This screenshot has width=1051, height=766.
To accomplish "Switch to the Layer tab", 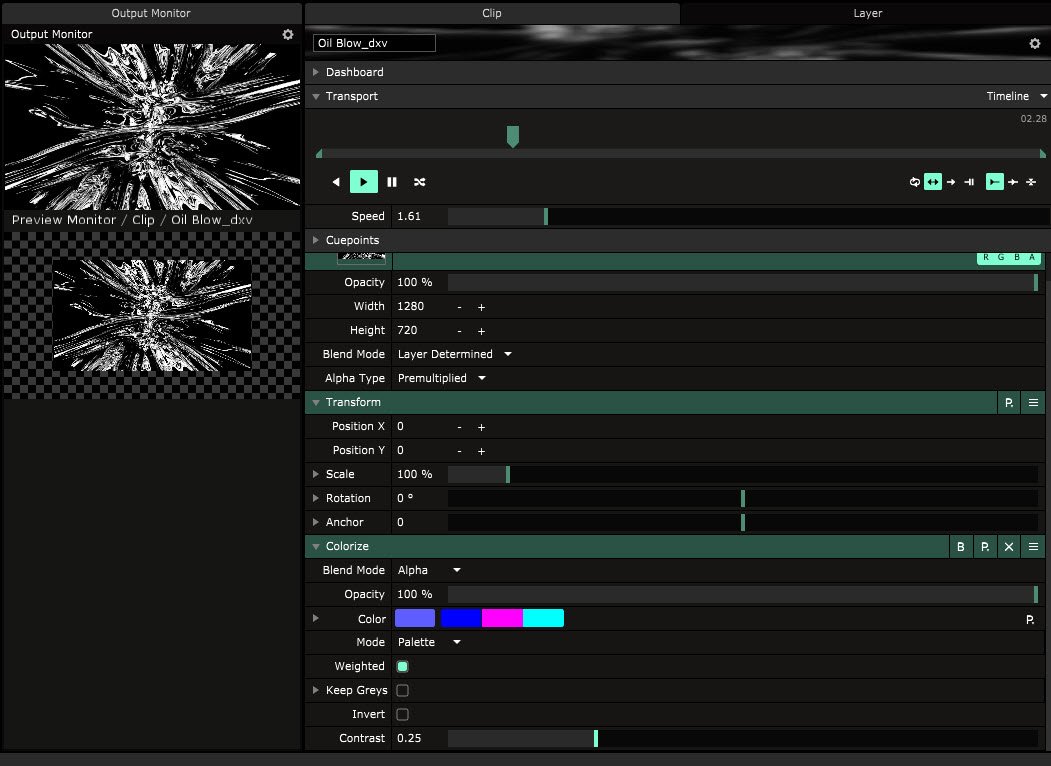I will [x=867, y=14].
